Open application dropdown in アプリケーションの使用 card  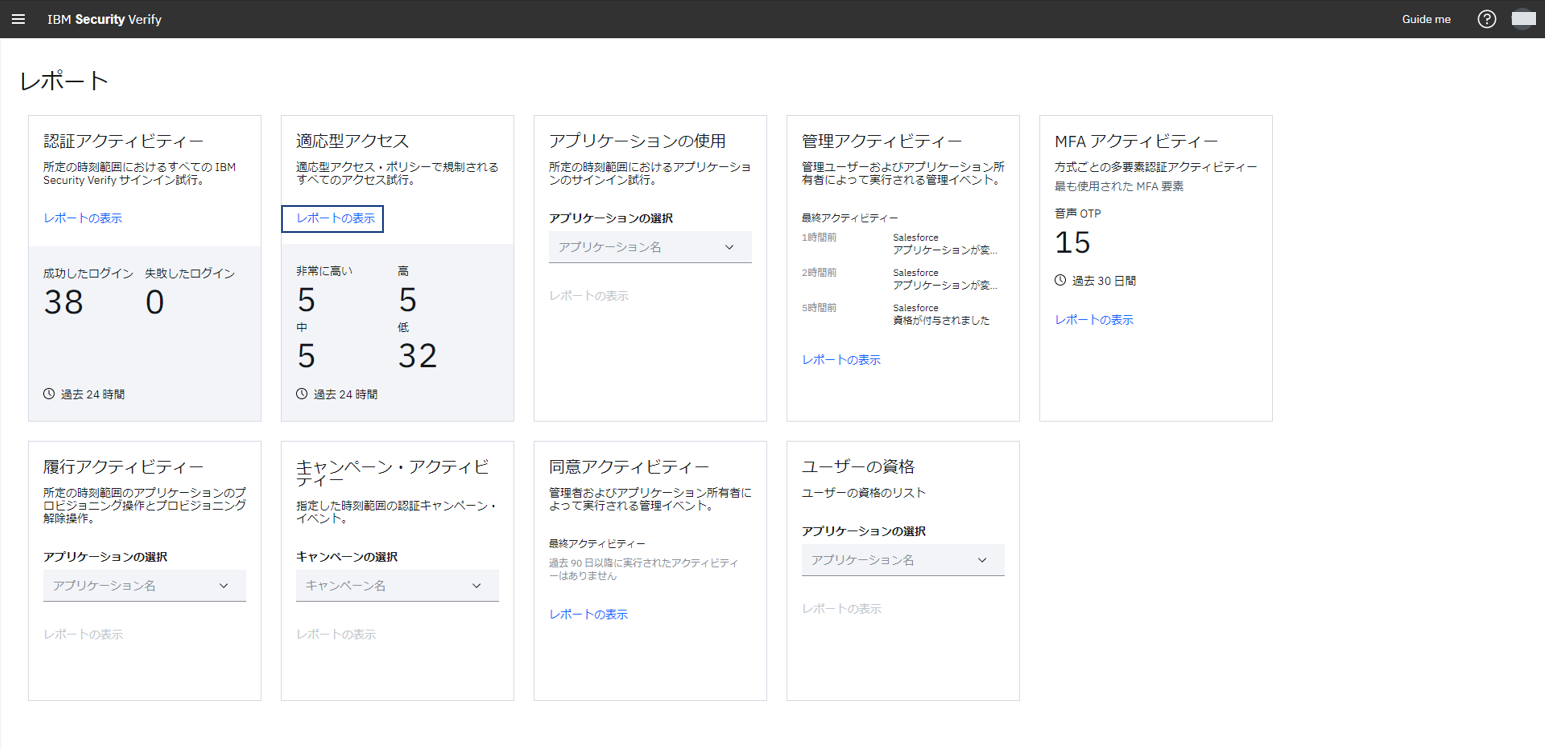point(650,247)
